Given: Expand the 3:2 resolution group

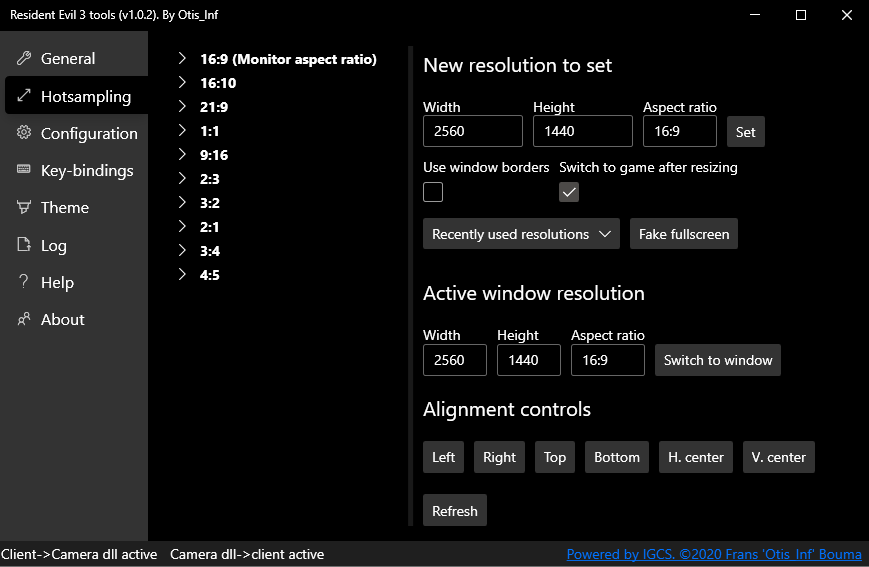Looking at the screenshot, I should coord(182,202).
